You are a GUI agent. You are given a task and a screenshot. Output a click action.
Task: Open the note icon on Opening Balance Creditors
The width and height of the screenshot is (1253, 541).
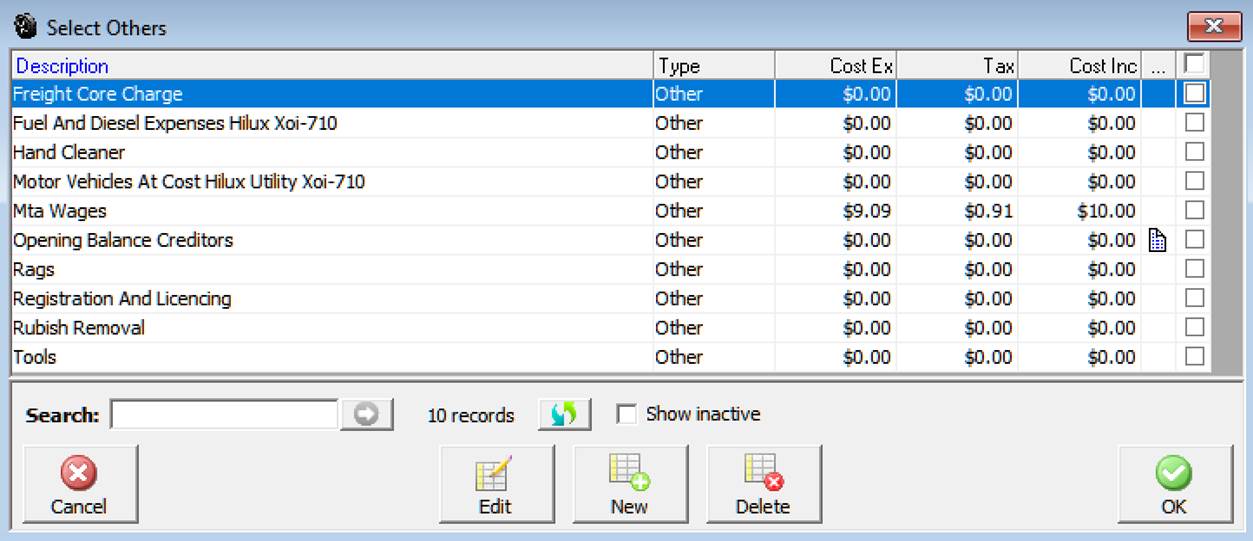pyautogui.click(x=1158, y=240)
